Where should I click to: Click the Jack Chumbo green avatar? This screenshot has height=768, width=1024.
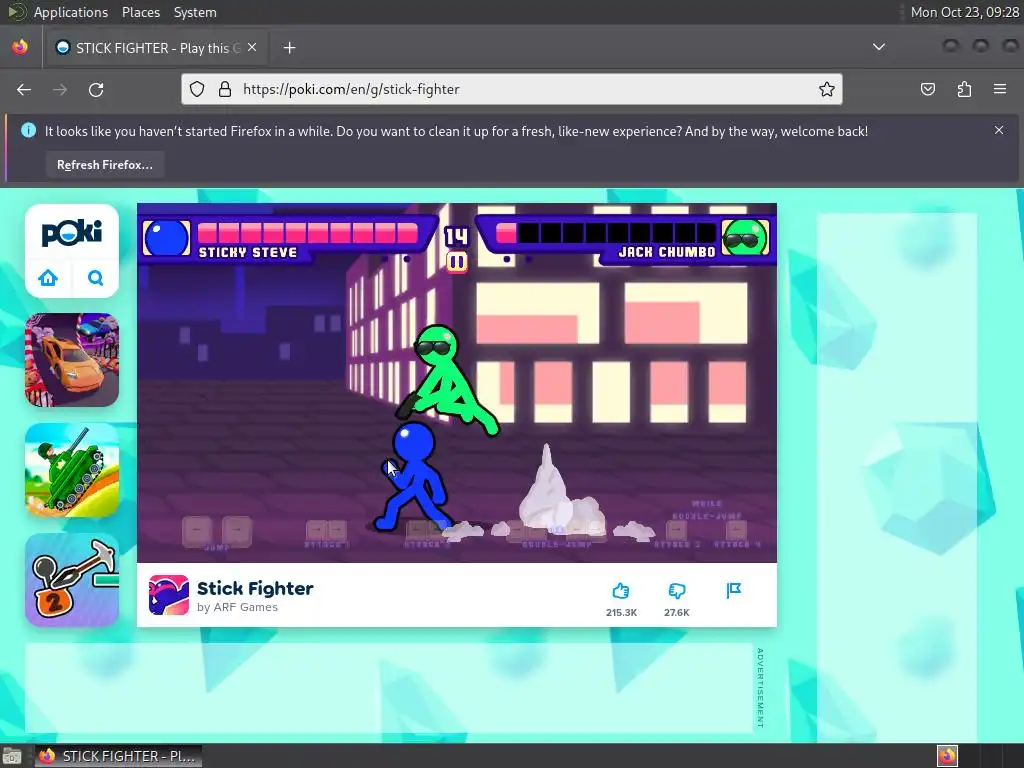click(x=744, y=237)
